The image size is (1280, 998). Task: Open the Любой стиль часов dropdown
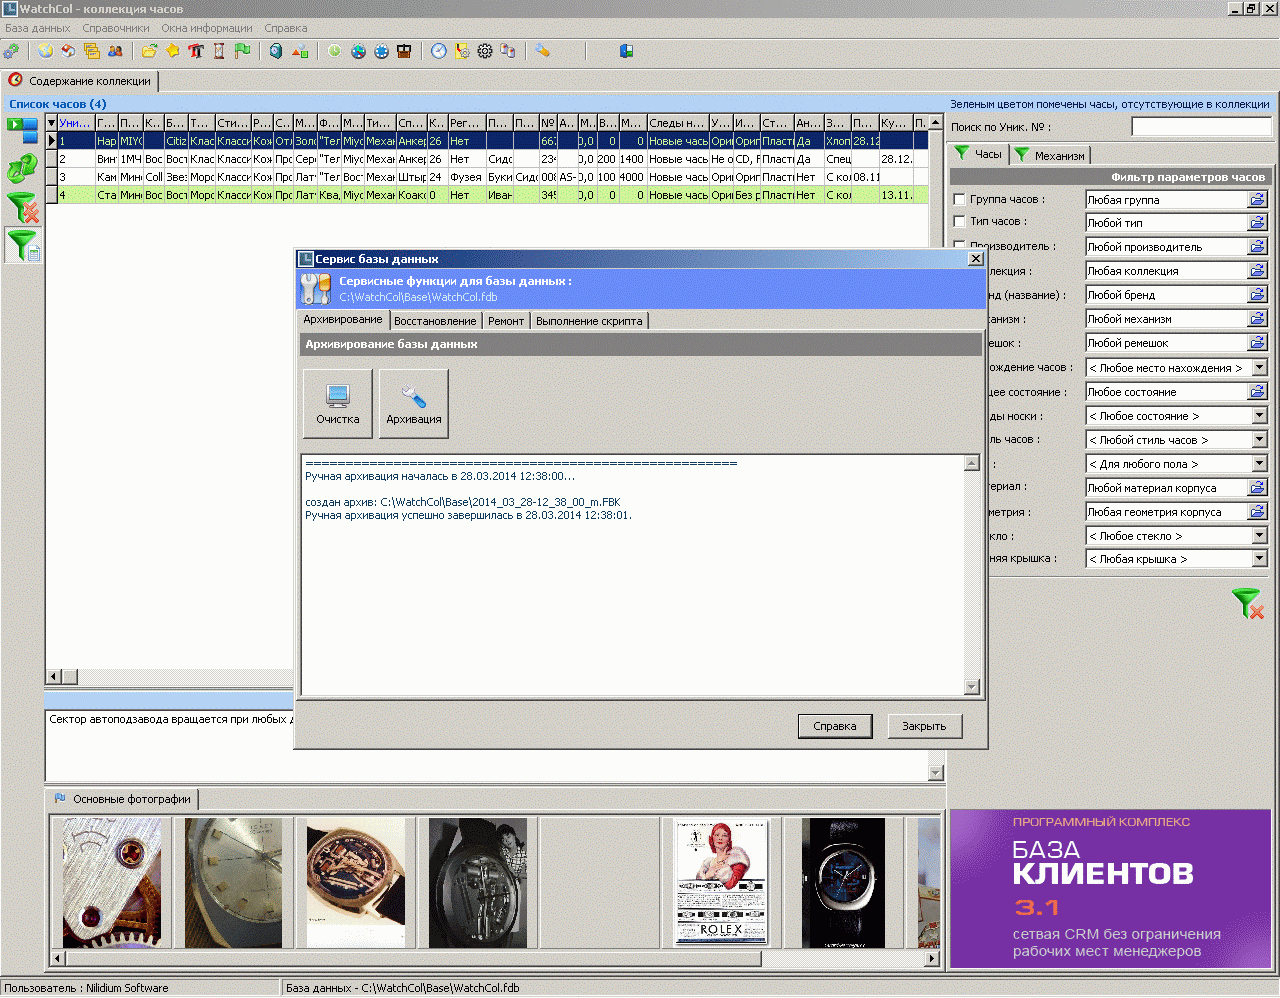pos(1259,440)
